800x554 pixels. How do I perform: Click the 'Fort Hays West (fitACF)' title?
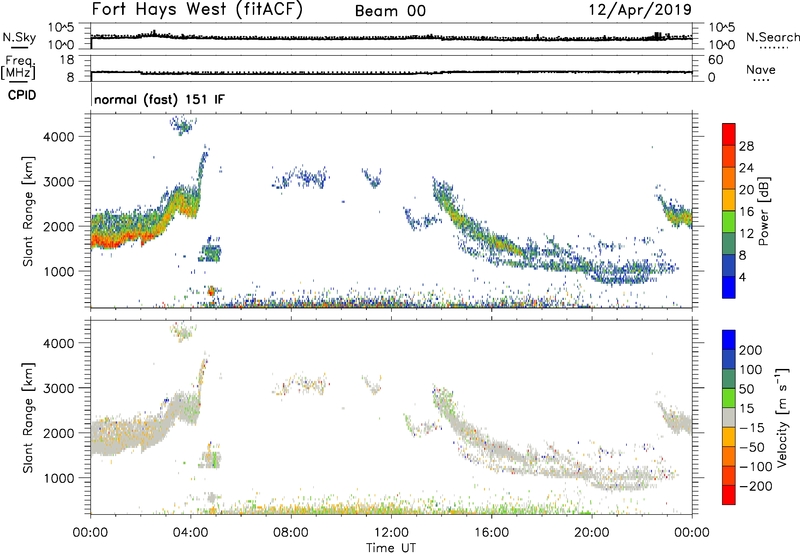[x=197, y=10]
